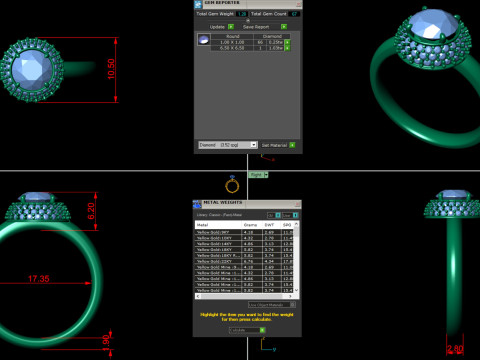Click the Total Gem Count value field
Image resolution: width=480 pixels, height=360 pixels.
point(294,14)
